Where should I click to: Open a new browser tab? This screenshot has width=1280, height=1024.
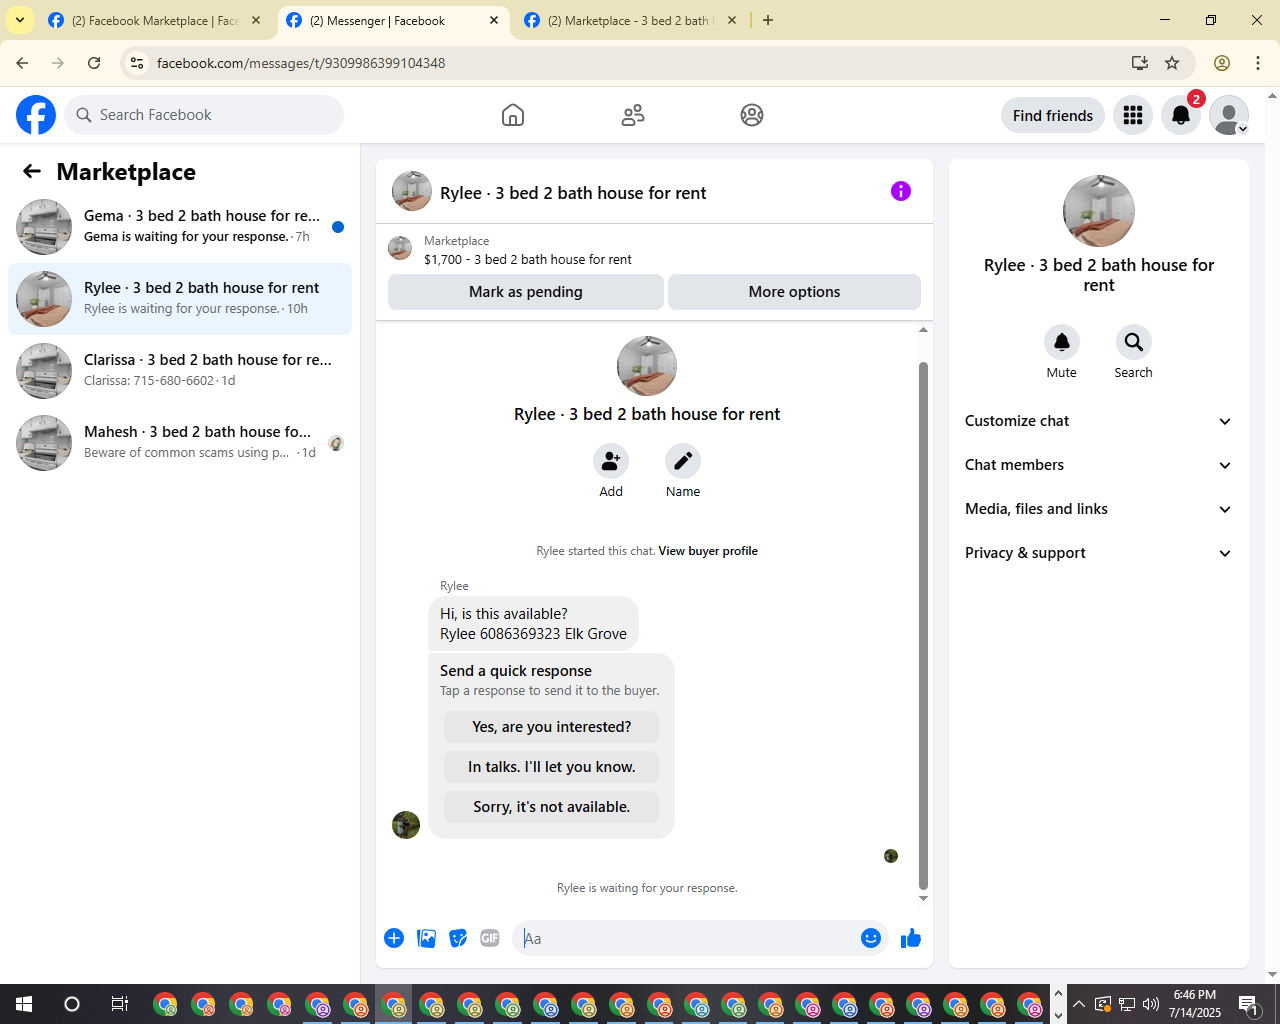coord(768,20)
